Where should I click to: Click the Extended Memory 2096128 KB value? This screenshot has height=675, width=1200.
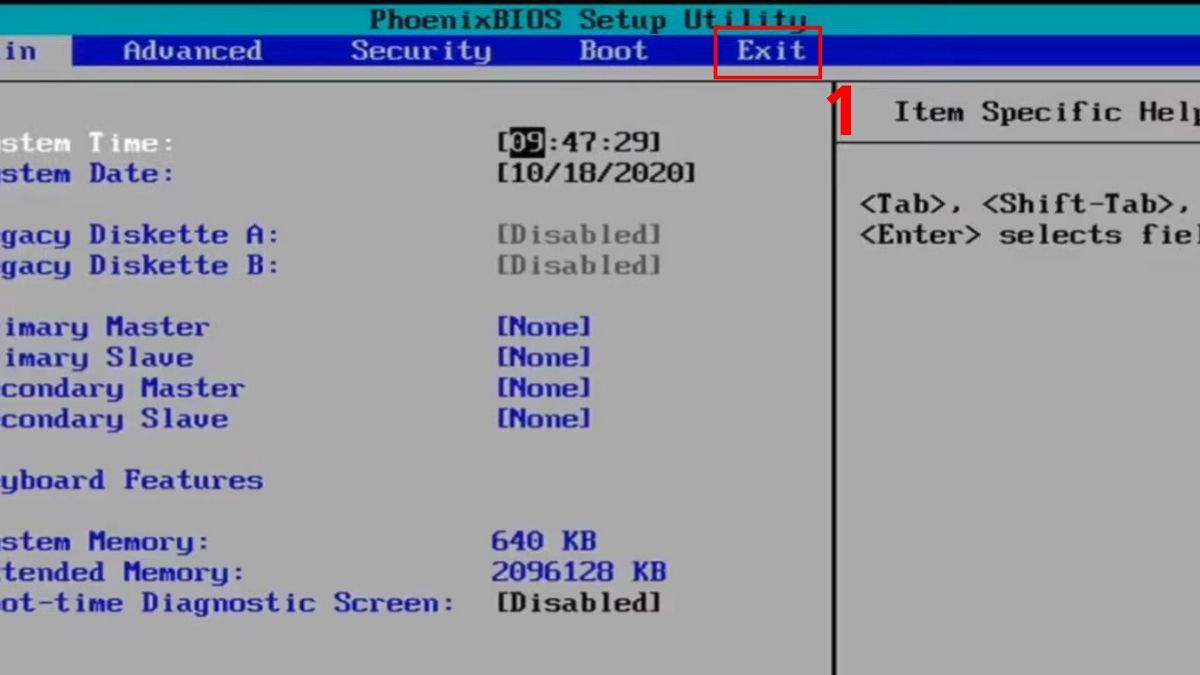578,573
